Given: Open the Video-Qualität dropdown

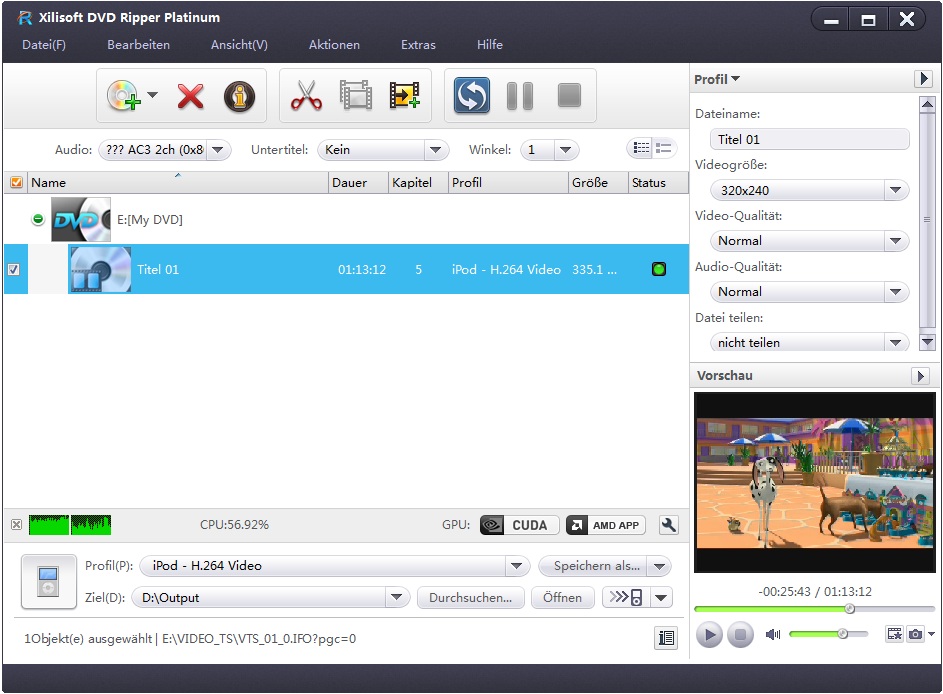Looking at the screenshot, I should click(x=895, y=241).
